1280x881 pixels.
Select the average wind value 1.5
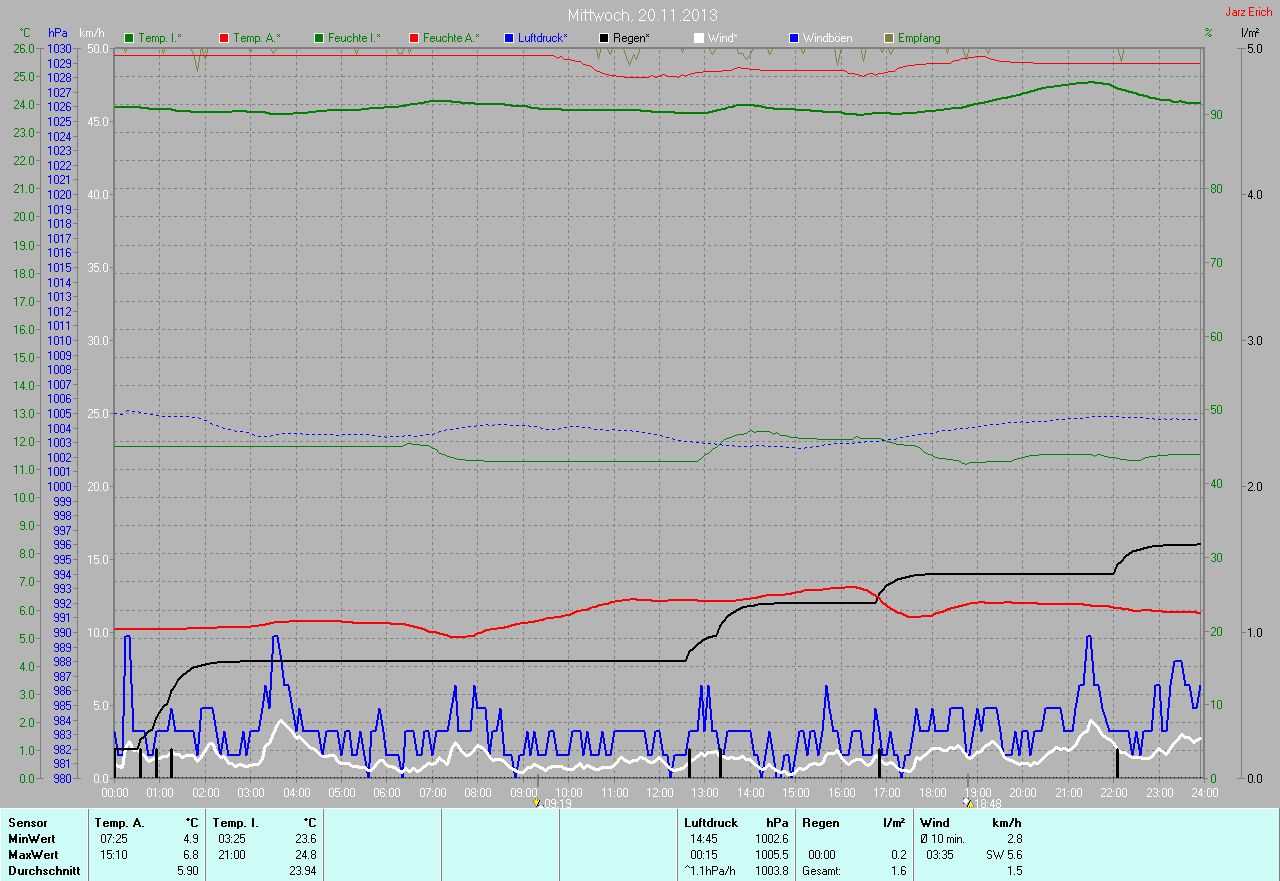pyautogui.click(x=1014, y=871)
